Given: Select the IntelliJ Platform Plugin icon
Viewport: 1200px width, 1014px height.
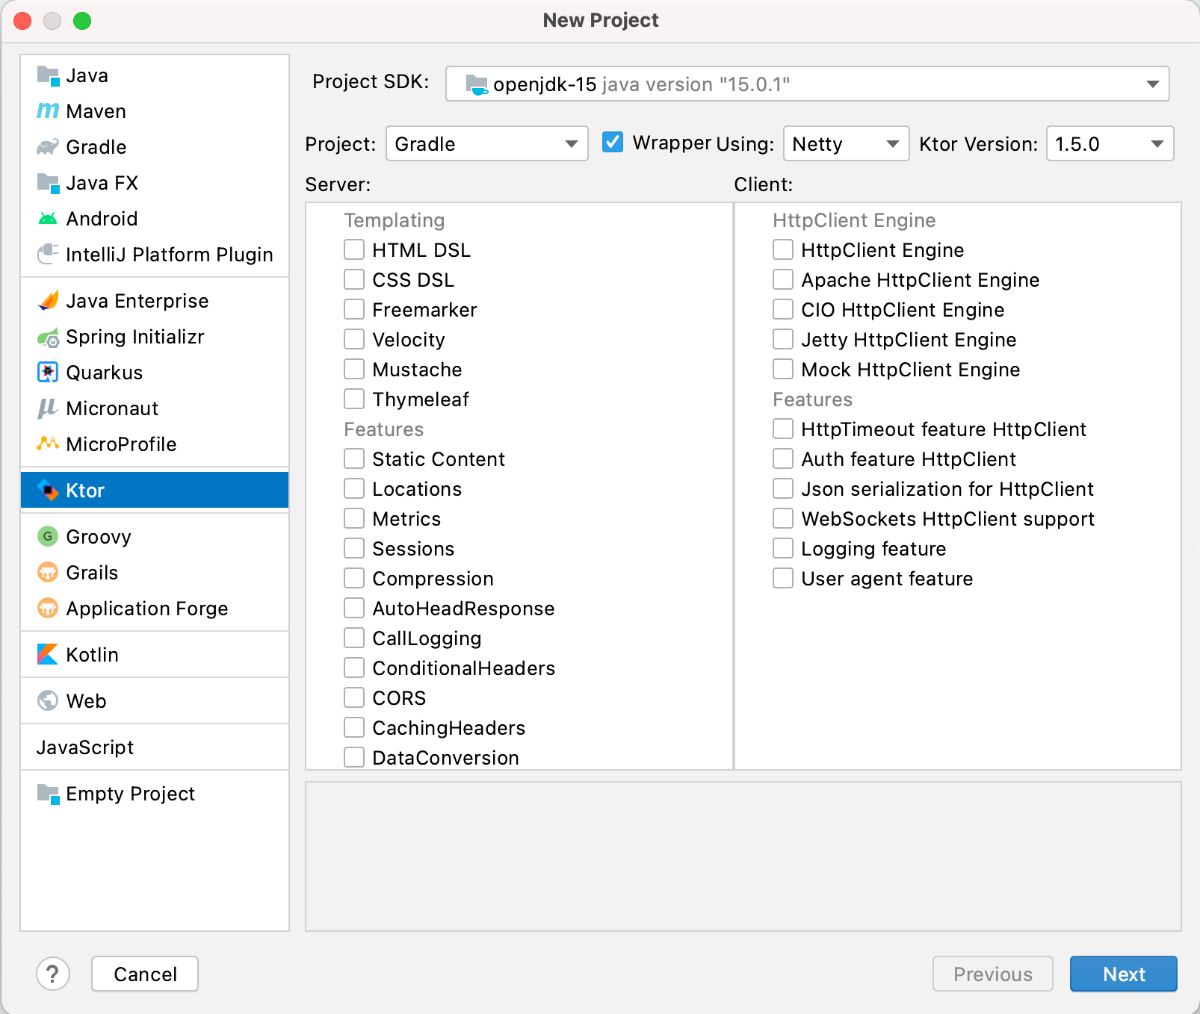Looking at the screenshot, I should pos(48,255).
